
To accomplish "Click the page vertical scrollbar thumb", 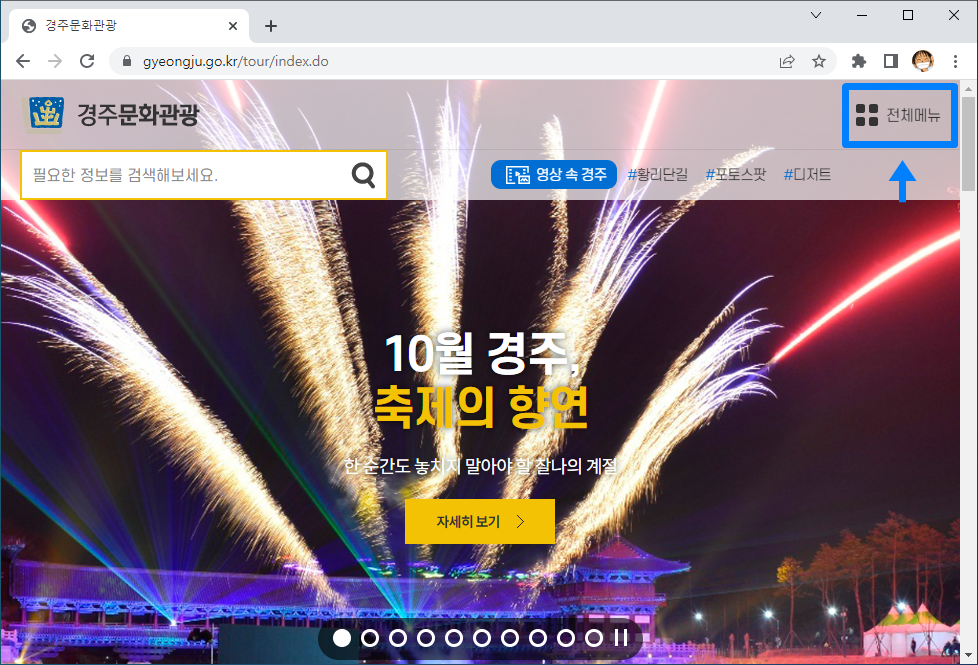I will [968, 145].
